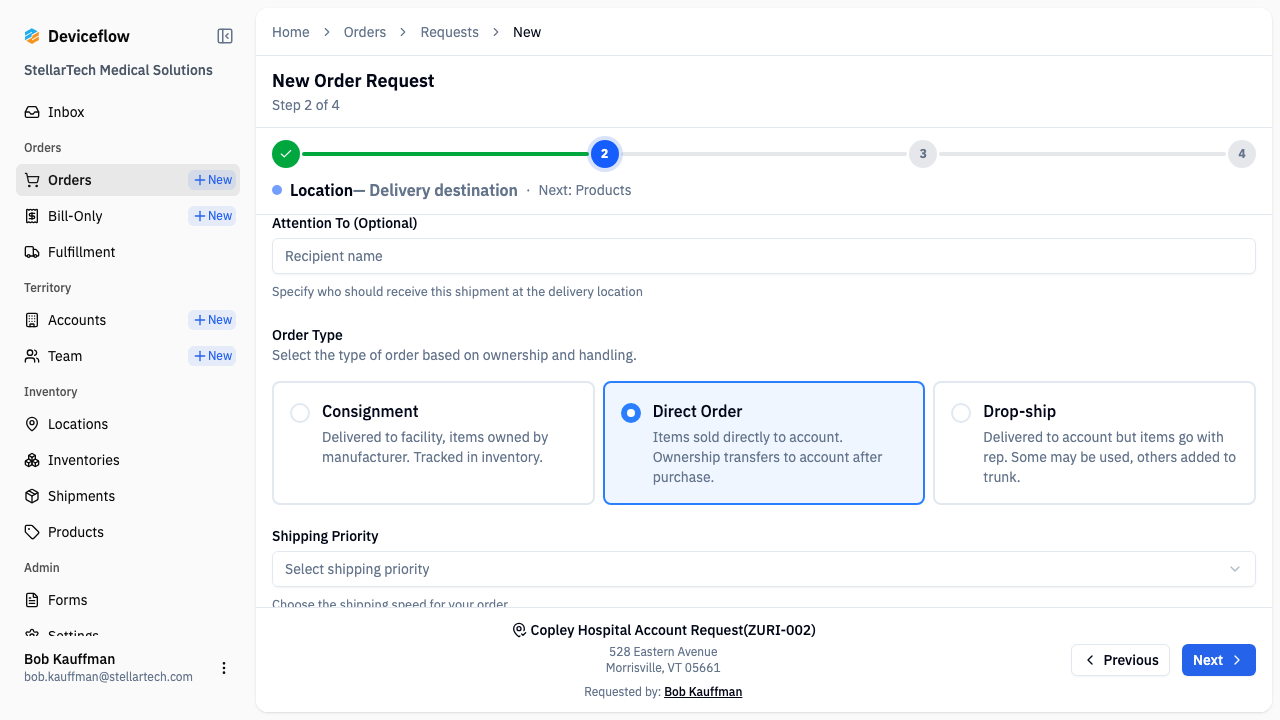Open Orders in the sidebar
Viewport: 1280px width, 720px height.
(x=128, y=180)
